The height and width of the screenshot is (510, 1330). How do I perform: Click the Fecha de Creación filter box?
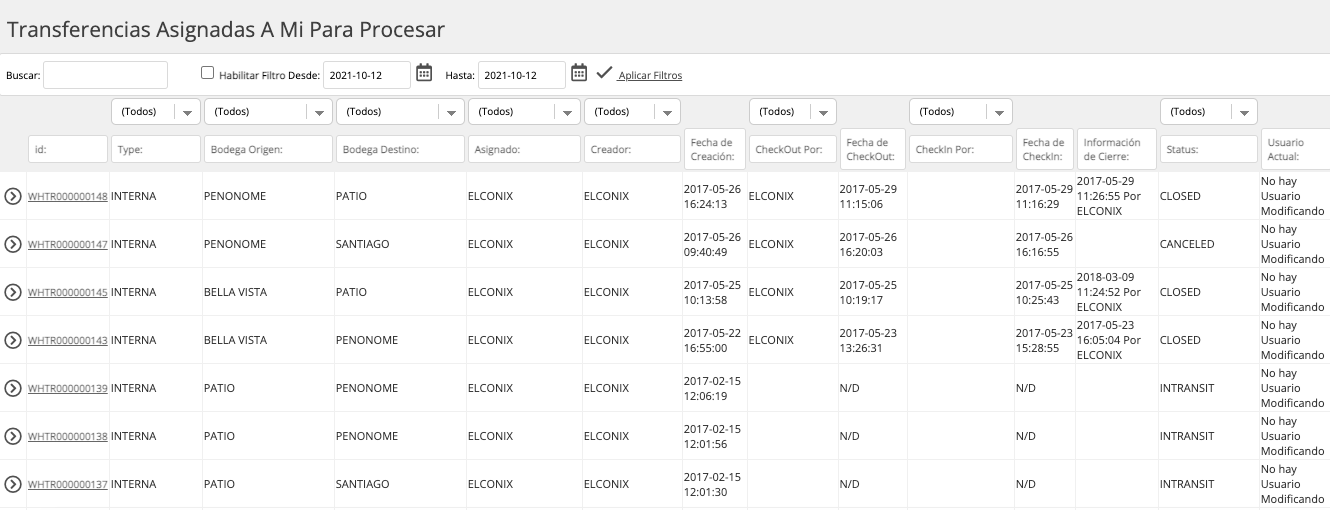coord(715,149)
